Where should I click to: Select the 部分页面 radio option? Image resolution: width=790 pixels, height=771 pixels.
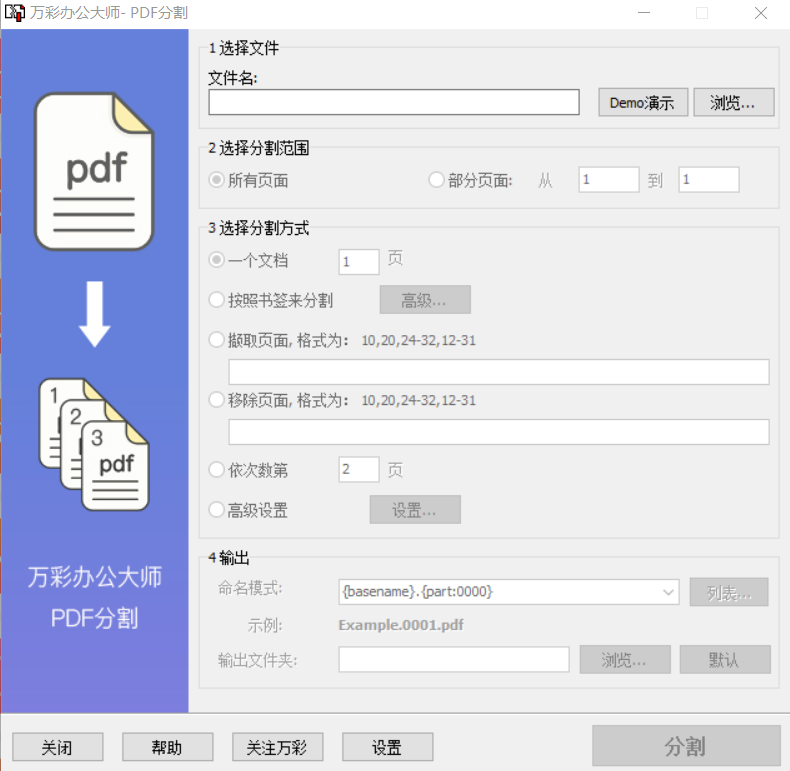pos(436,180)
